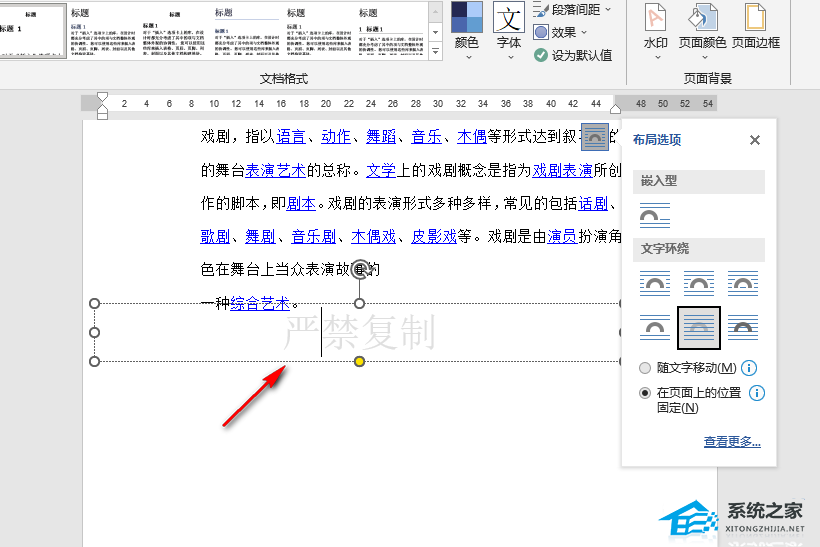Screen dimensions: 820x547
Task: Select the 随文字移动 radio button
Action: pyautogui.click(x=645, y=369)
